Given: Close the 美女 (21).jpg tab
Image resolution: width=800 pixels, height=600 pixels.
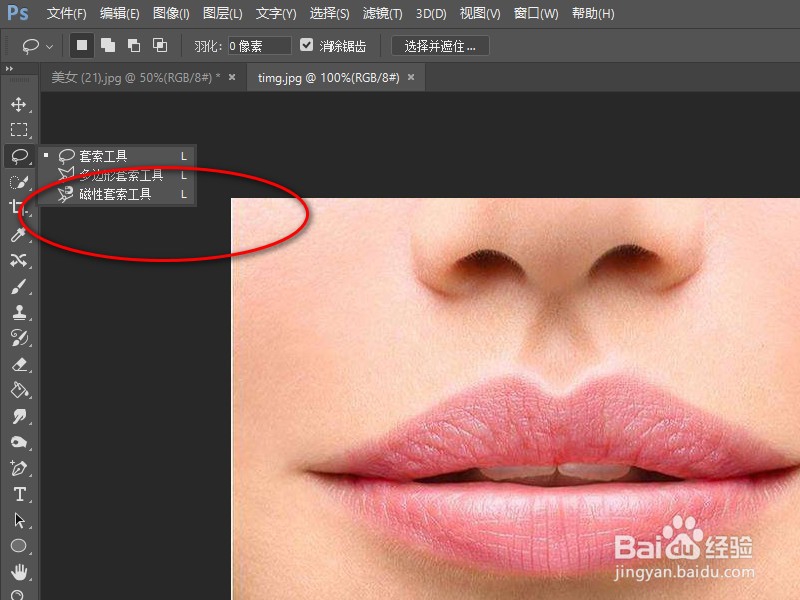Looking at the screenshot, I should [x=232, y=77].
